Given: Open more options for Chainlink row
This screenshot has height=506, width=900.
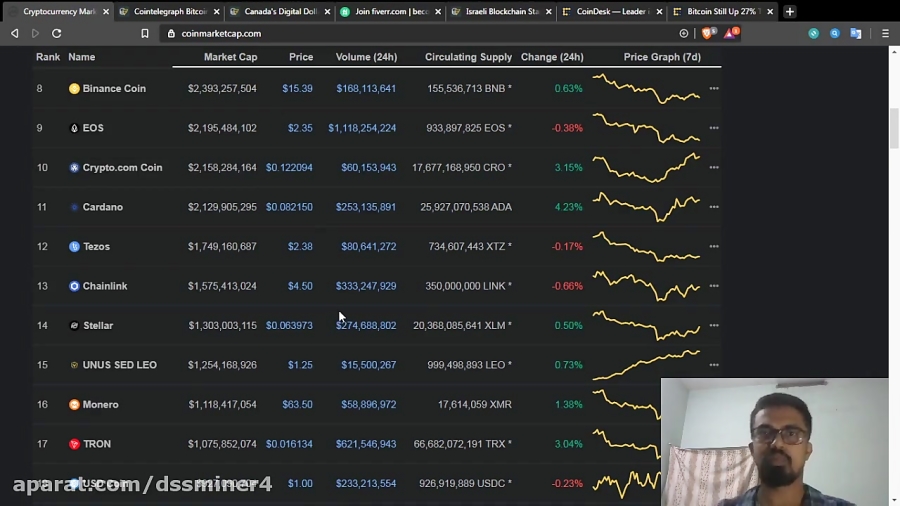Looking at the screenshot, I should point(714,286).
